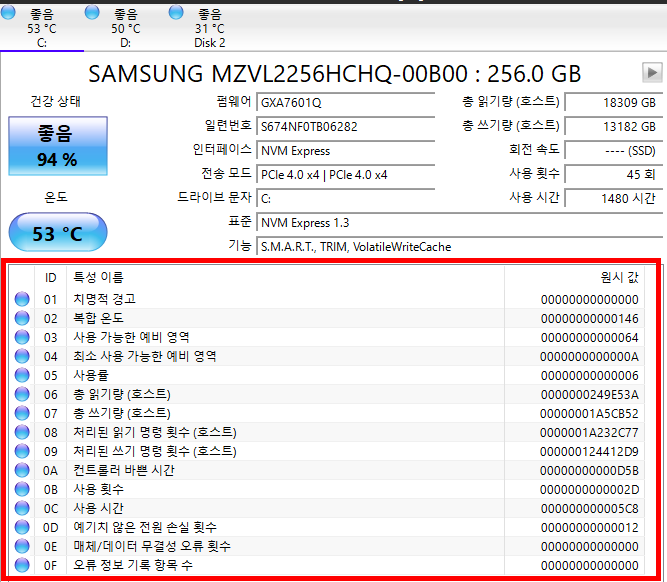Click the raw value 0000000000064
Viewport: 667px width, 582px height.
(590, 338)
